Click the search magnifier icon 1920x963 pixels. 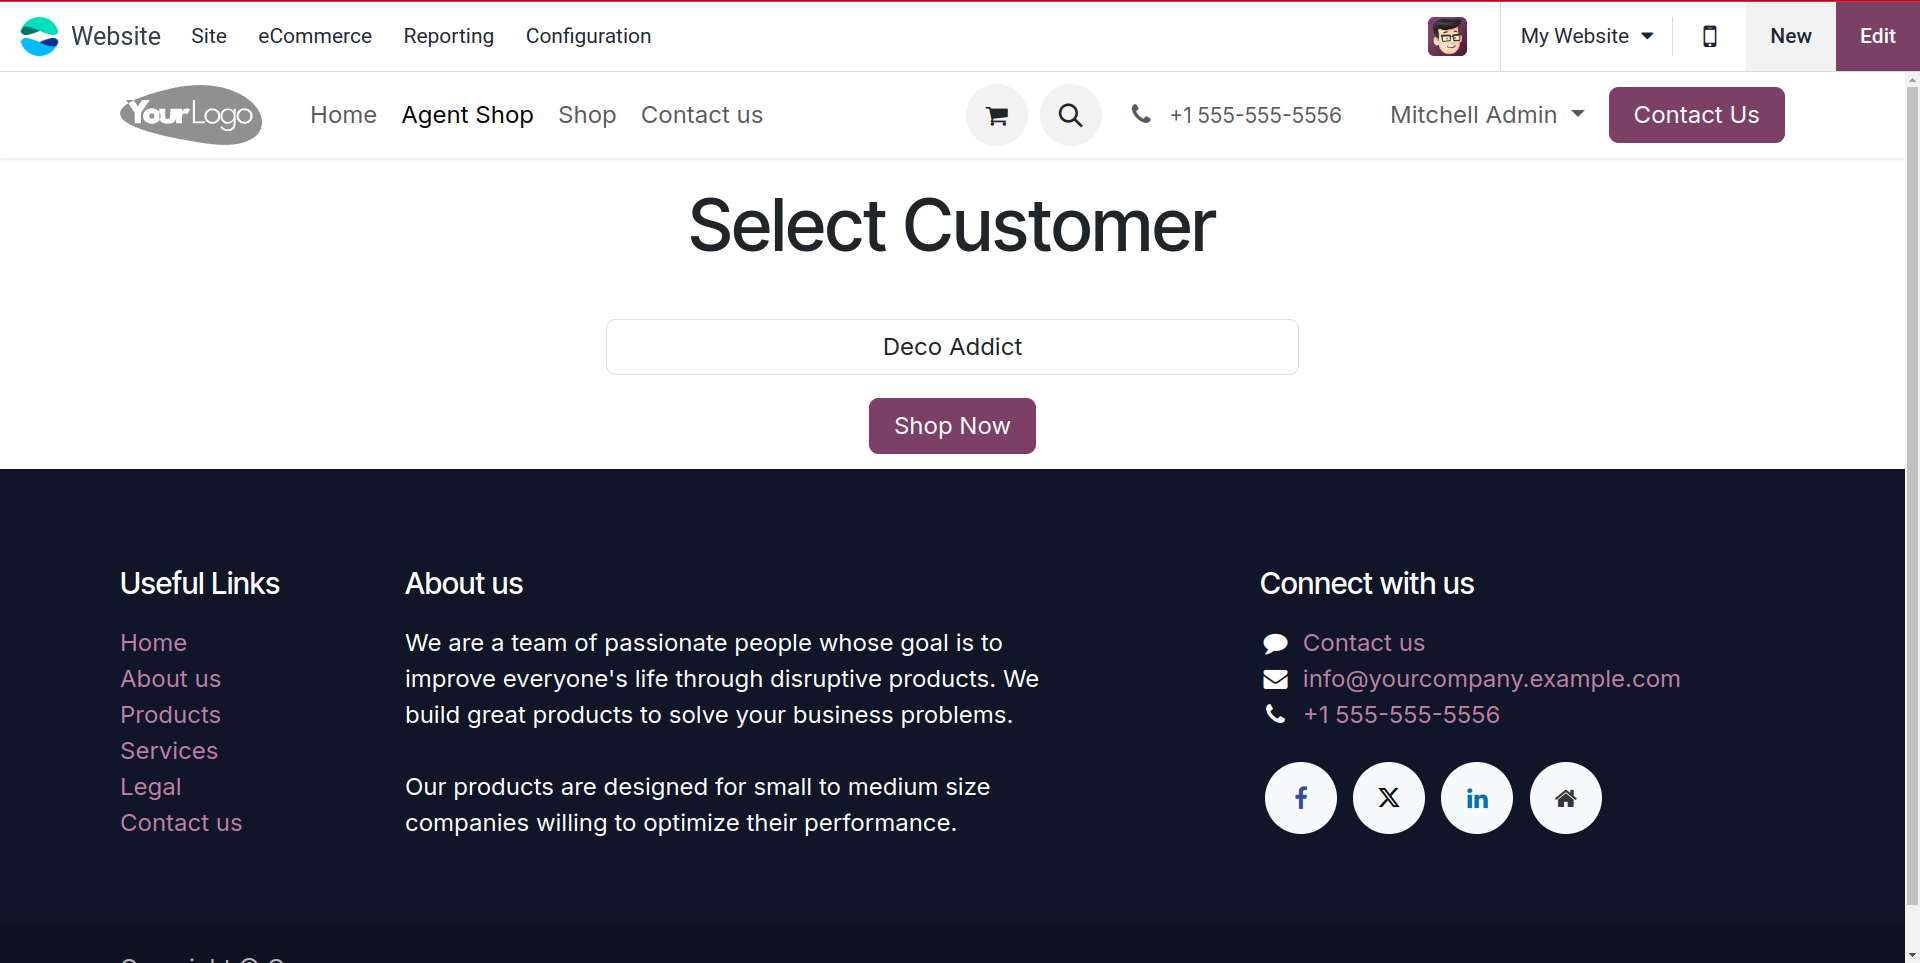coord(1070,116)
